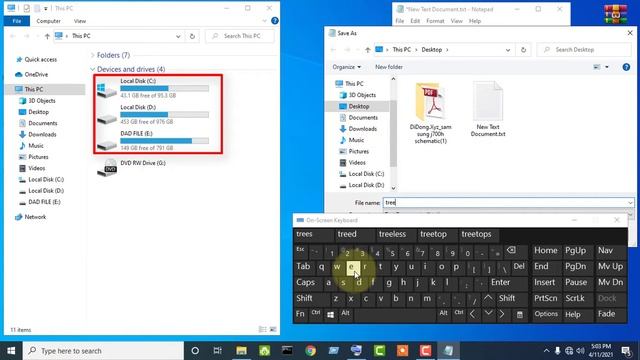Show hidden system tray icons chevron

[x=546, y=351]
